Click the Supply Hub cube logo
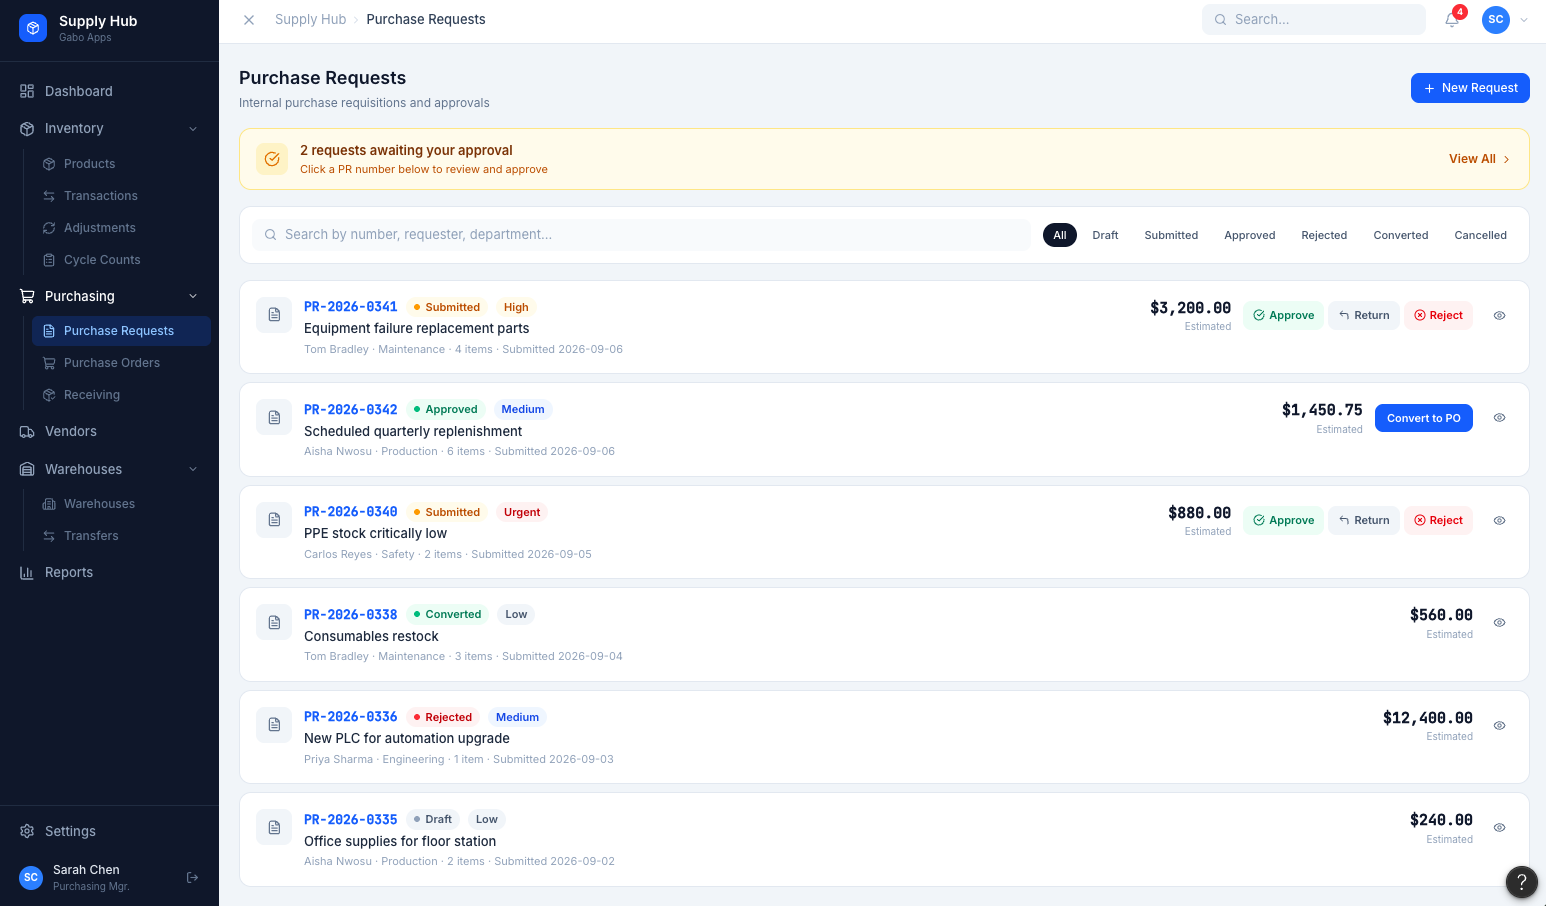 pos(33,28)
